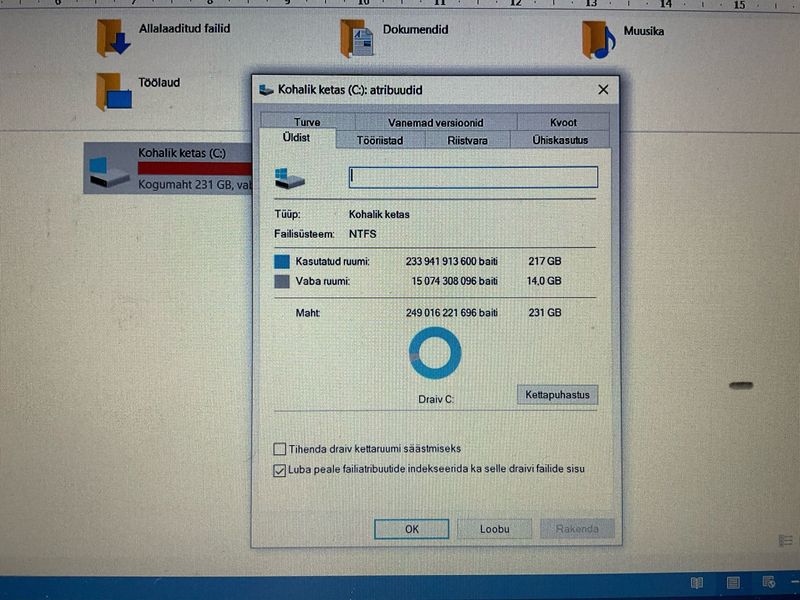Screen dimensions: 800x600
Task: Switch to the Kvoot tab
Action: [x=563, y=122]
